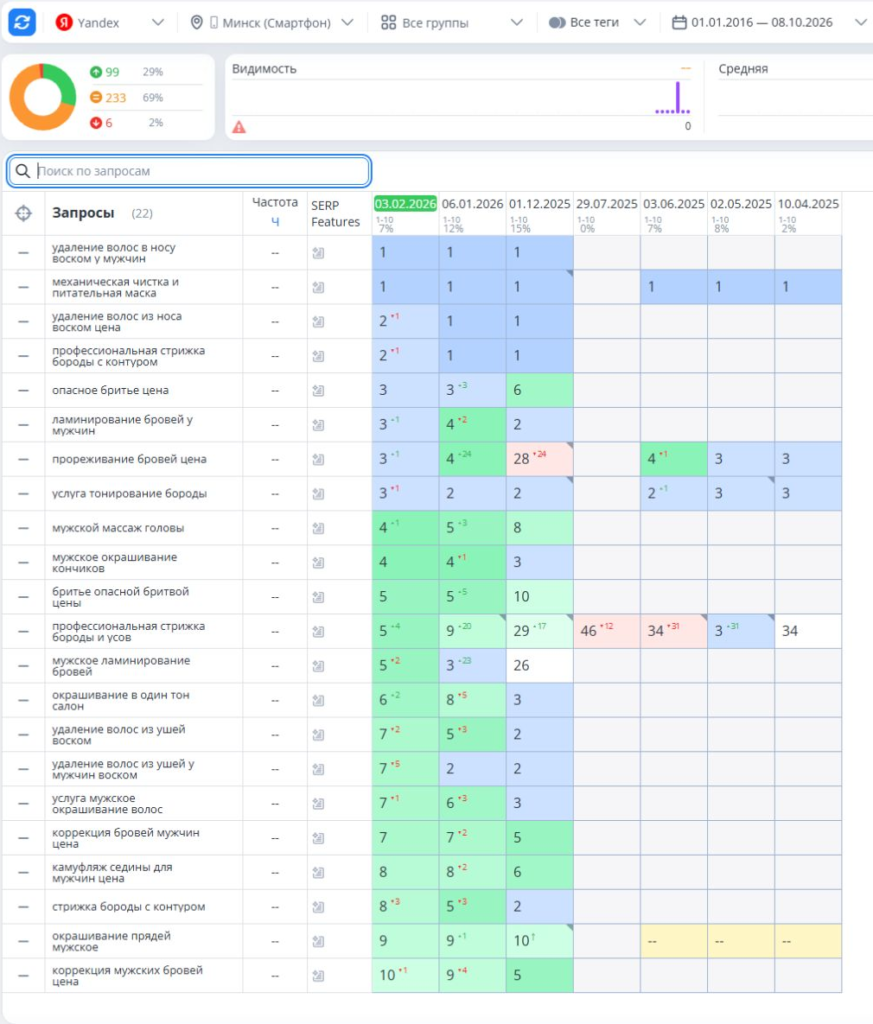Screen dimensions: 873x1024
Task: Select the 10.04.2025 date column header
Action: pyautogui.click(x=808, y=204)
